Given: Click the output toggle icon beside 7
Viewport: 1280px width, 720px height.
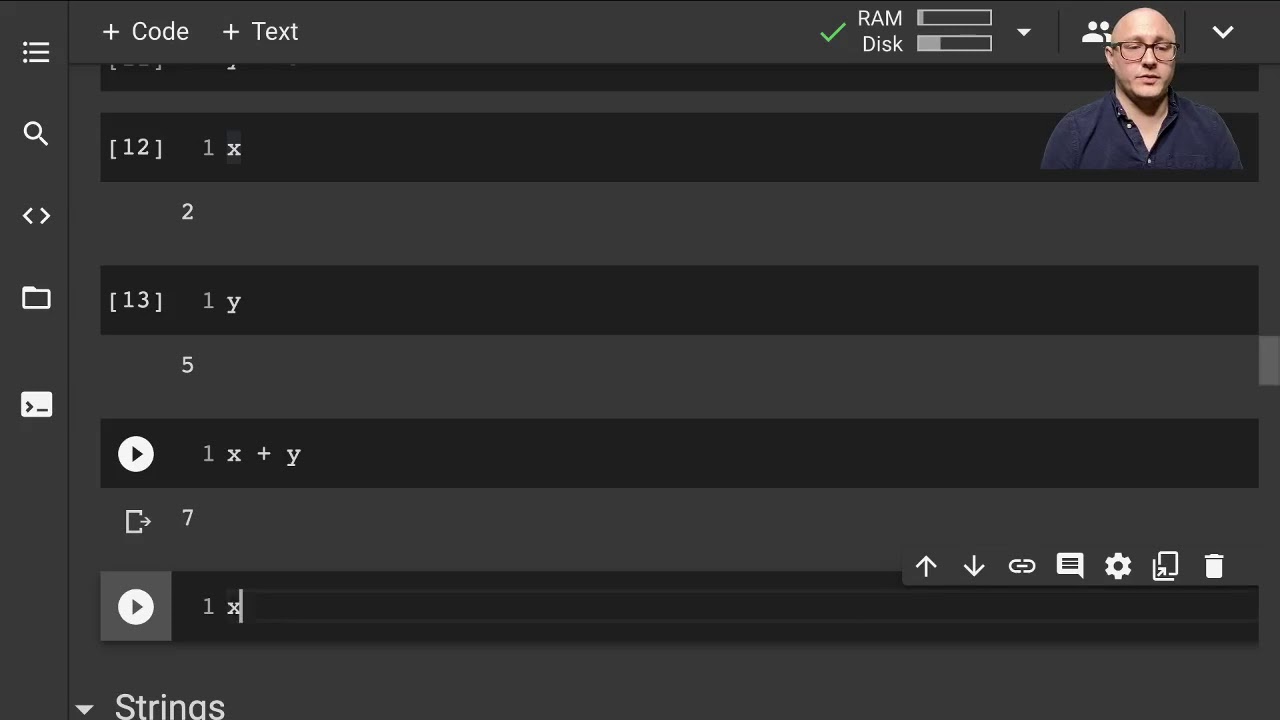Looking at the screenshot, I should pyautogui.click(x=138, y=521).
